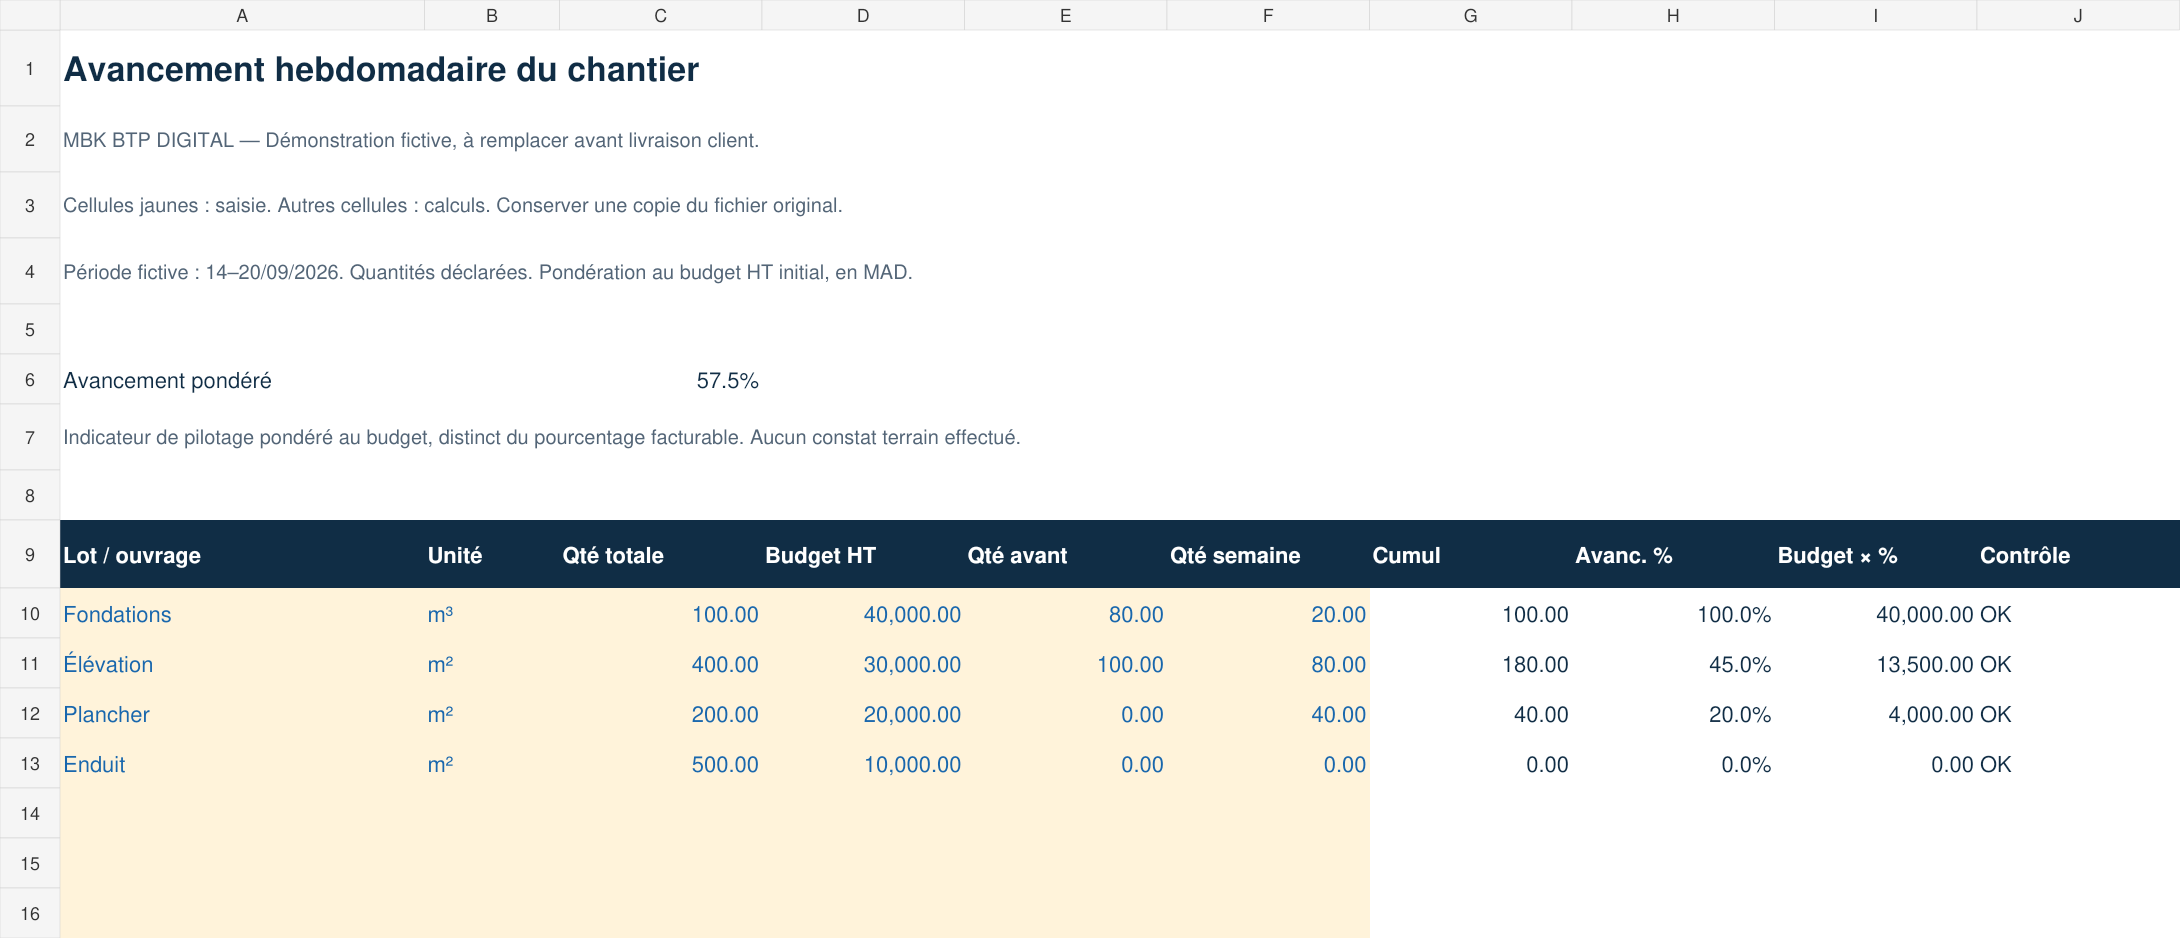Select row 9 header
The image size is (2180, 938).
coord(30,554)
